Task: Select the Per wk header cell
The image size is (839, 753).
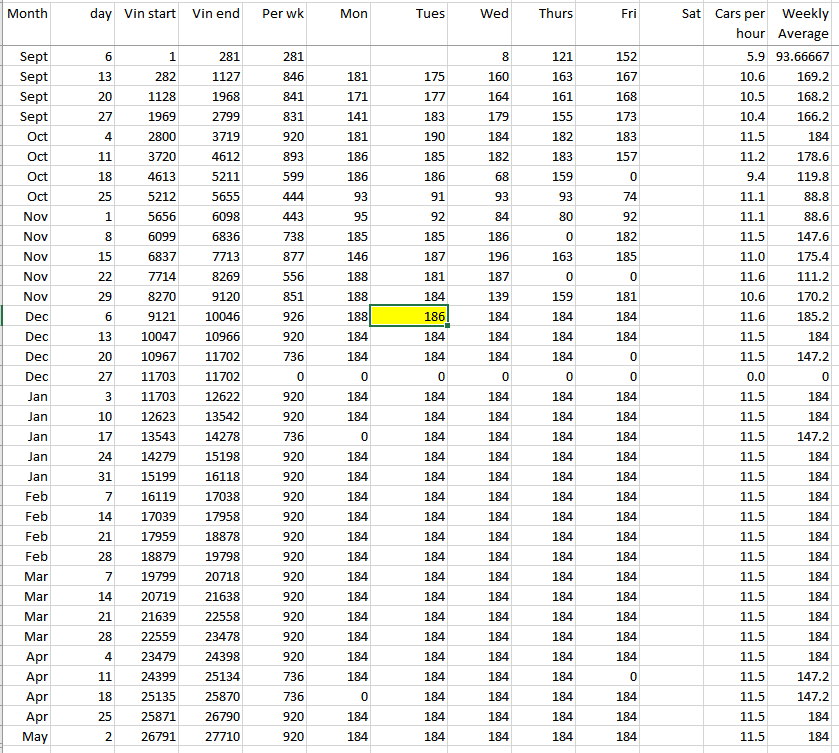Action: 280,14
